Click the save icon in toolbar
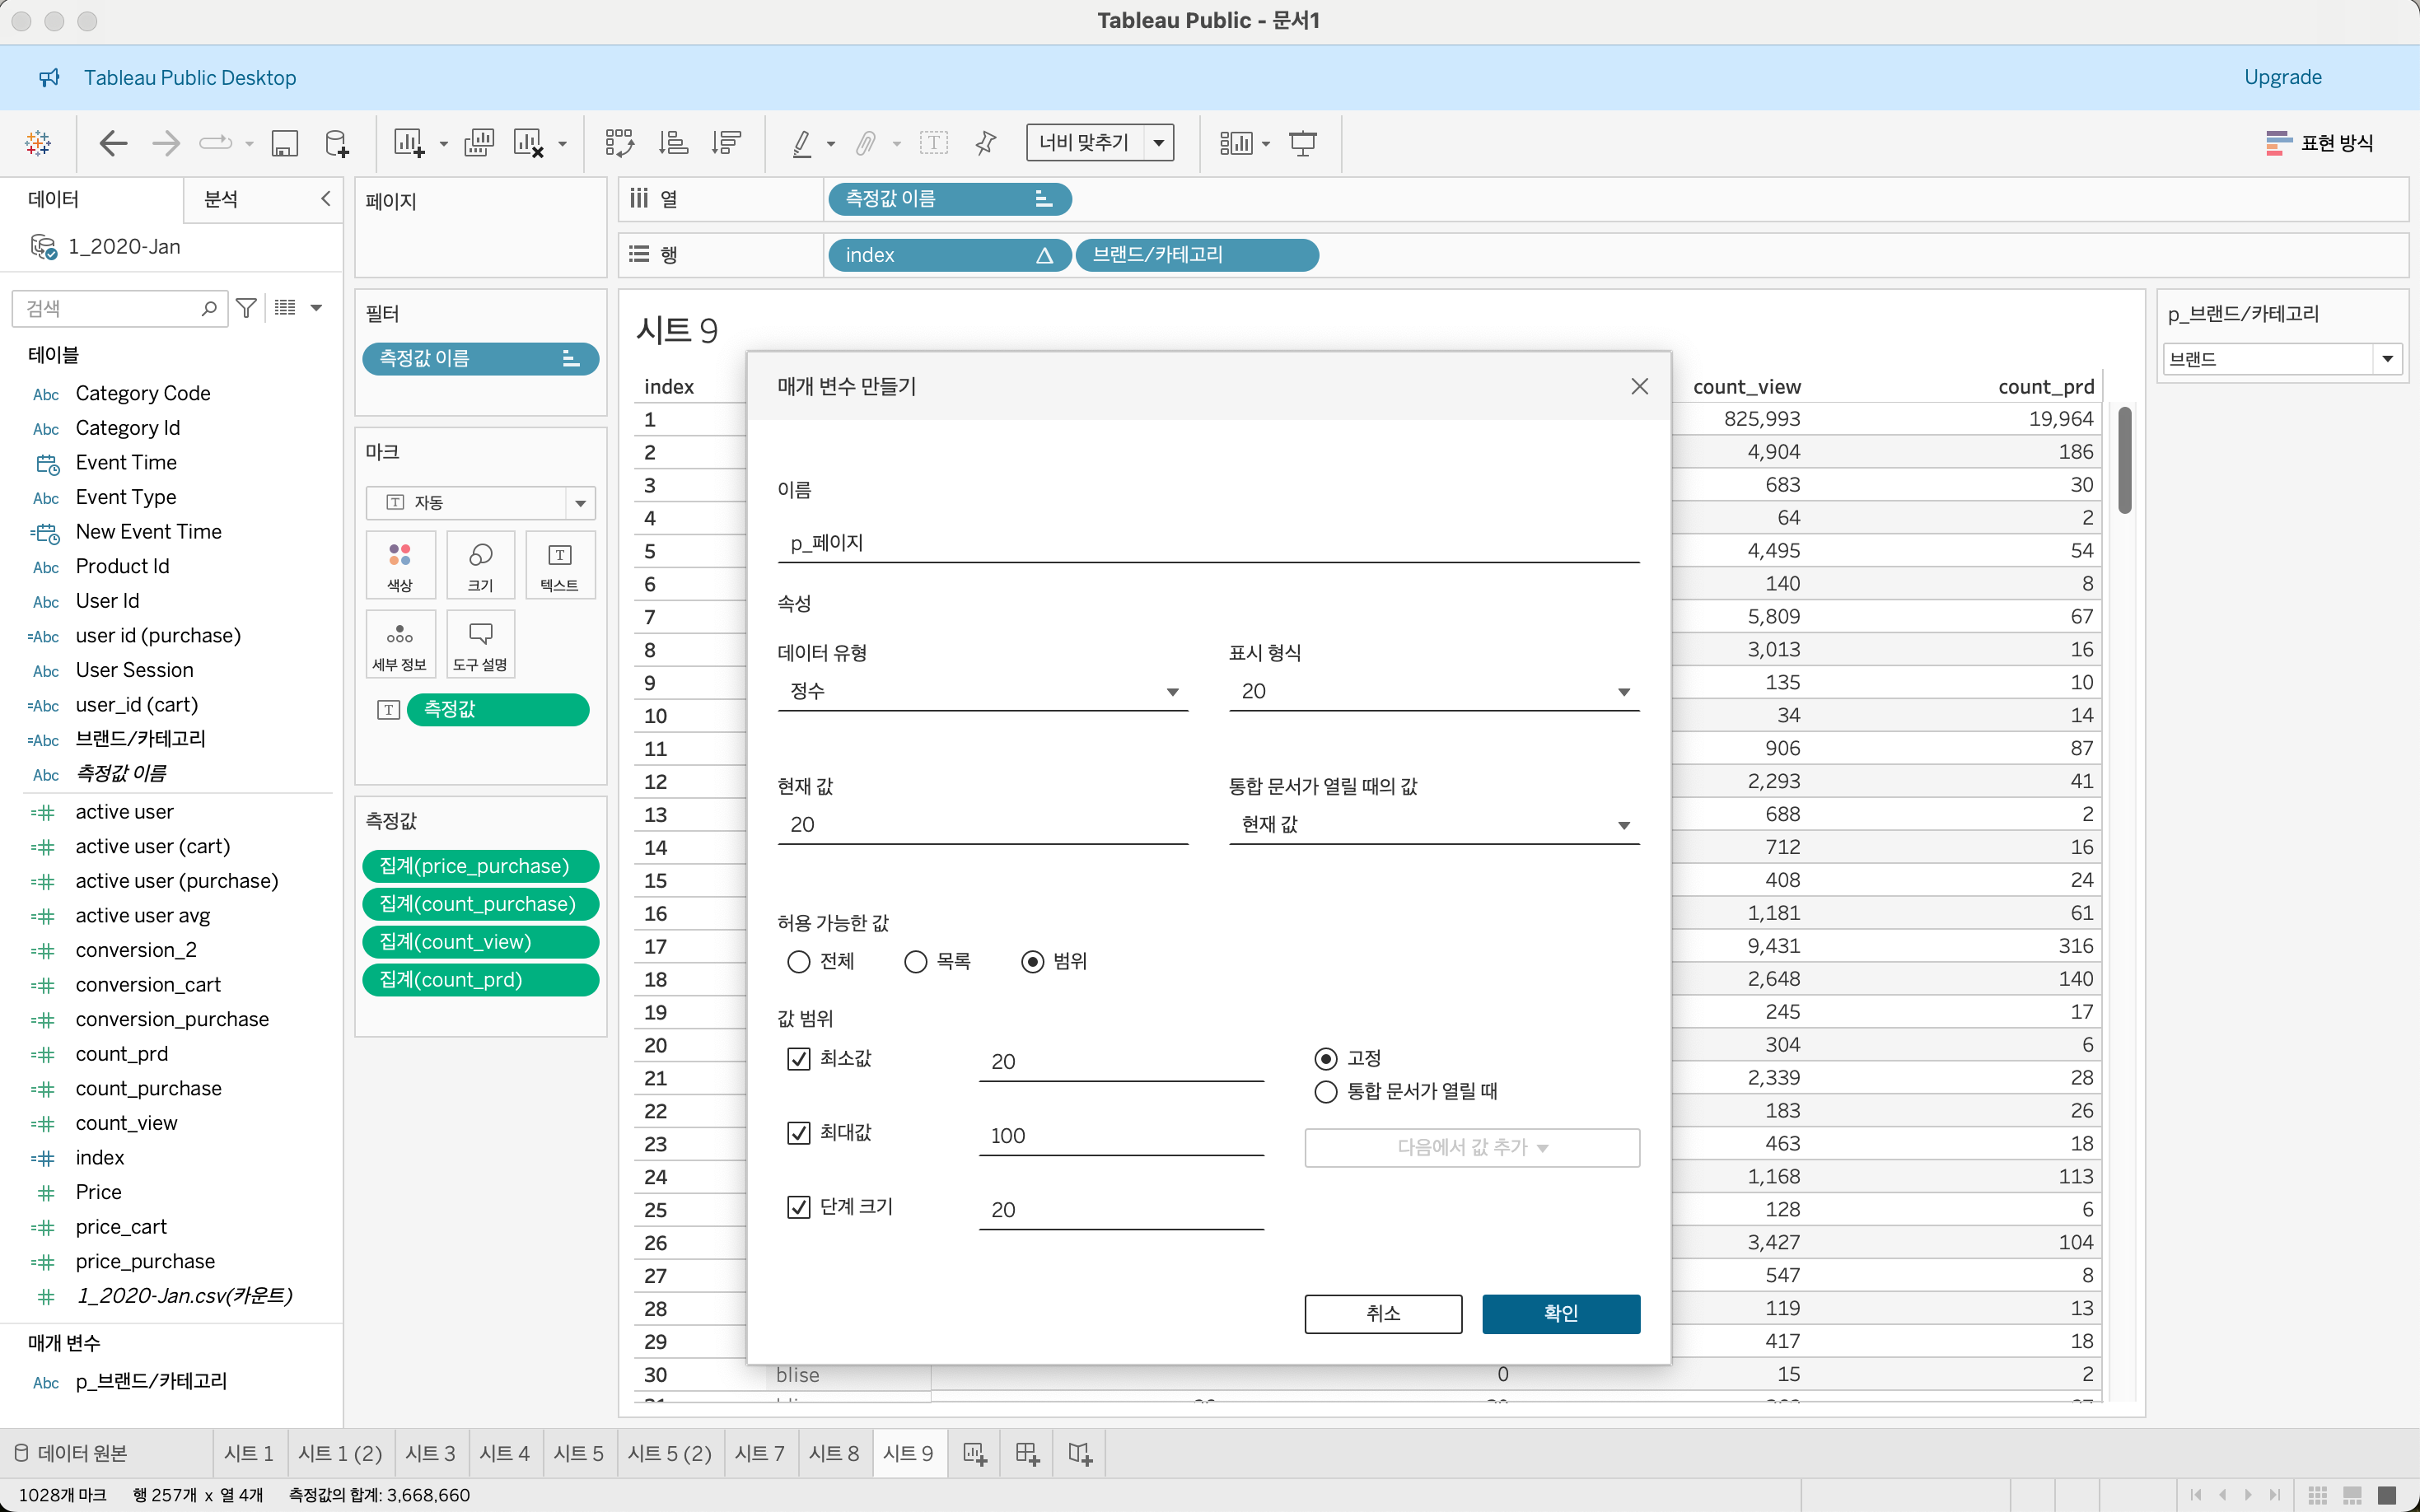Image resolution: width=2420 pixels, height=1512 pixels. (x=284, y=143)
